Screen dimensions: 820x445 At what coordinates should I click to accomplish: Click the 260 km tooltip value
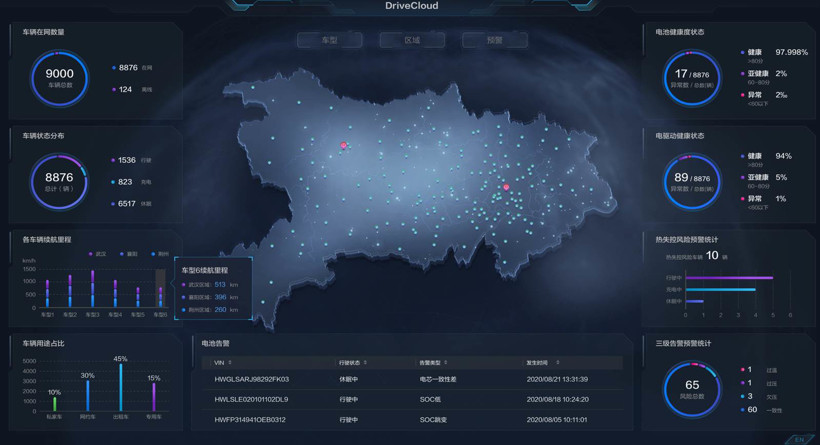[x=220, y=310]
